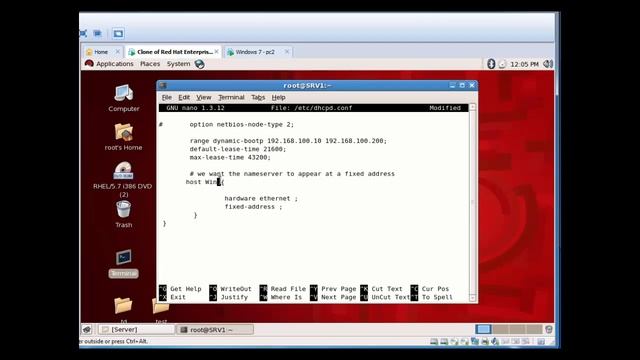Open the Applications menu in GNOME panel

(115, 64)
